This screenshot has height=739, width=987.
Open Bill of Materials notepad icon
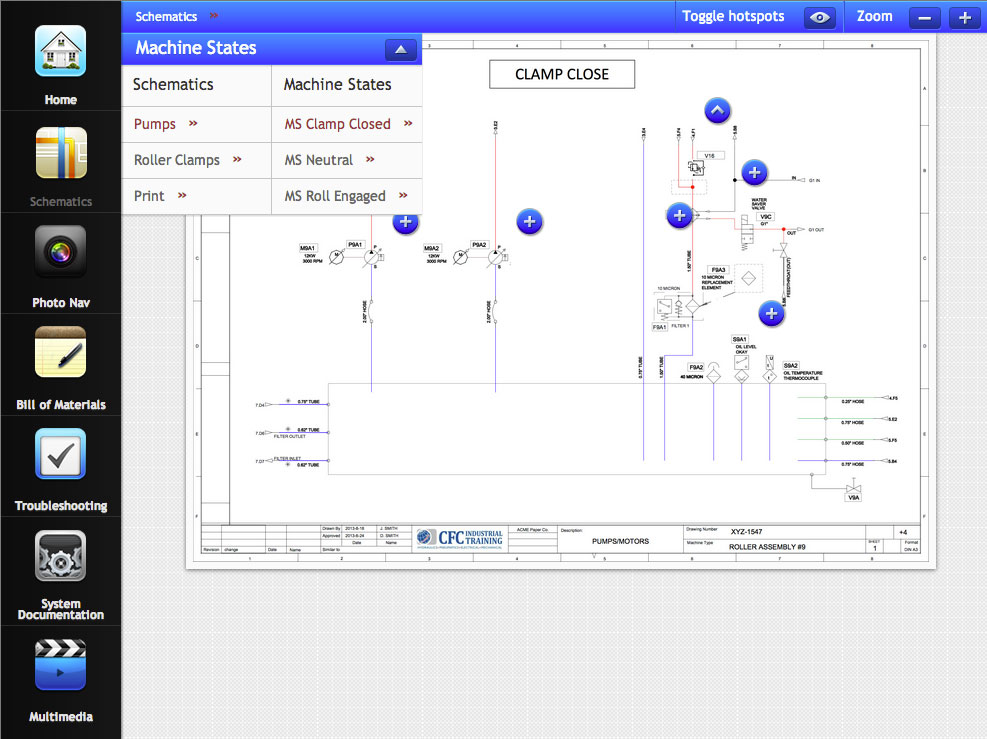coord(60,352)
